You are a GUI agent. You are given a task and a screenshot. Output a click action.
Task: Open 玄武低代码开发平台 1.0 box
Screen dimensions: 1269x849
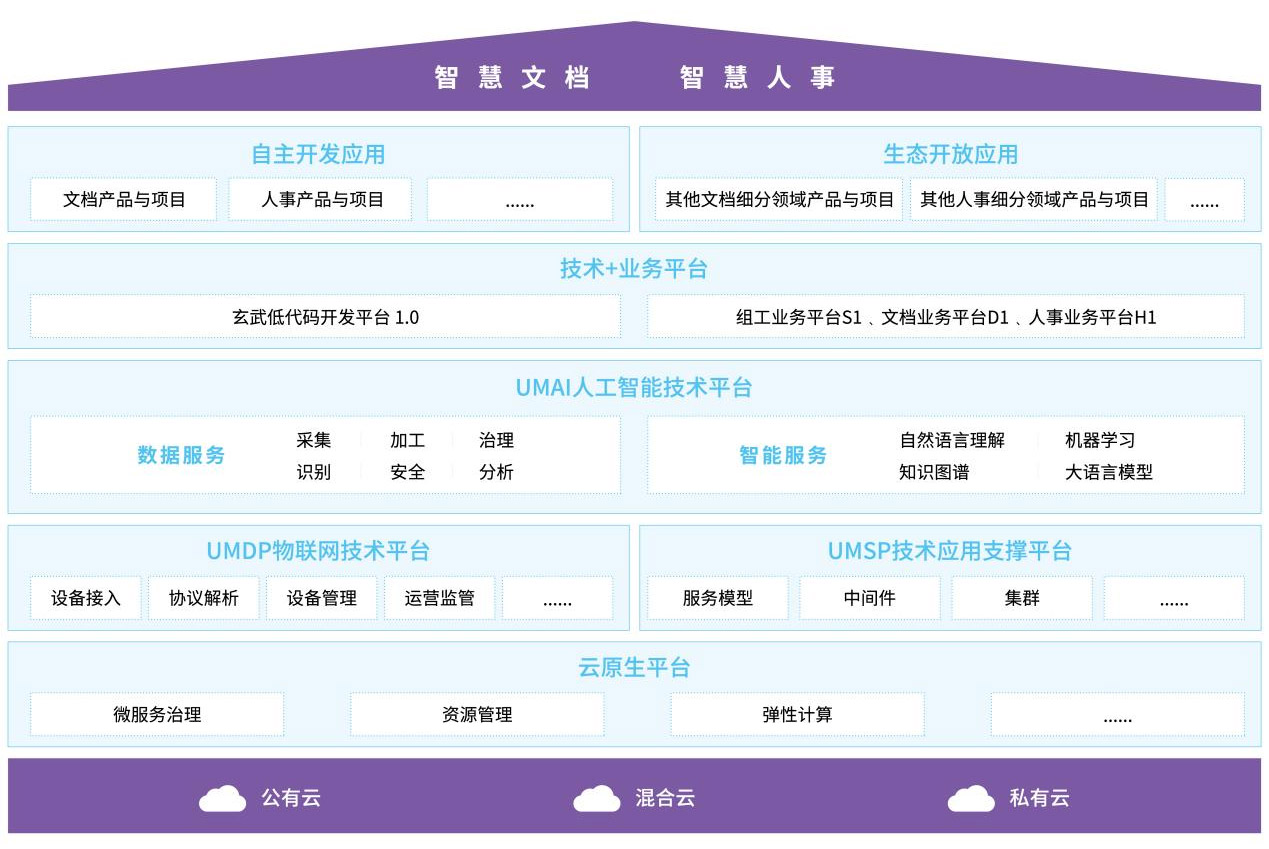pyautogui.click(x=325, y=317)
